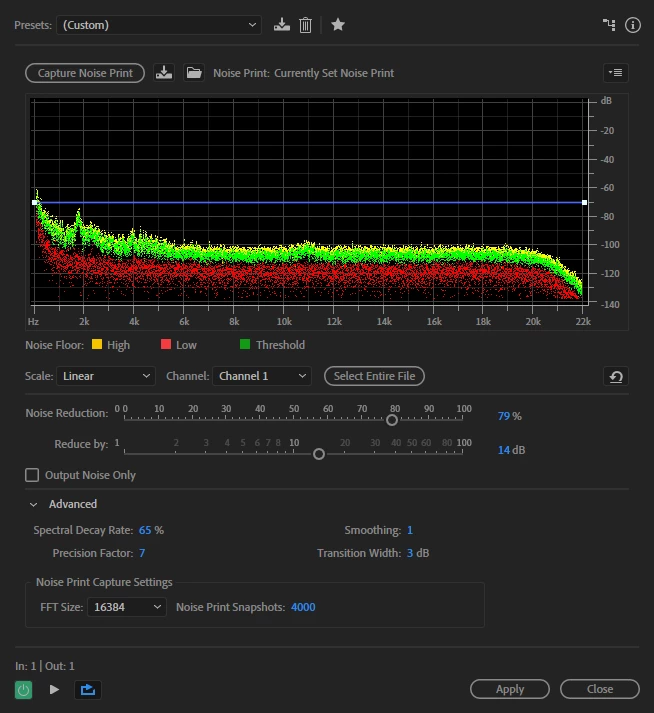Save current settings as a preset icon
The image size is (654, 713).
(282, 25)
